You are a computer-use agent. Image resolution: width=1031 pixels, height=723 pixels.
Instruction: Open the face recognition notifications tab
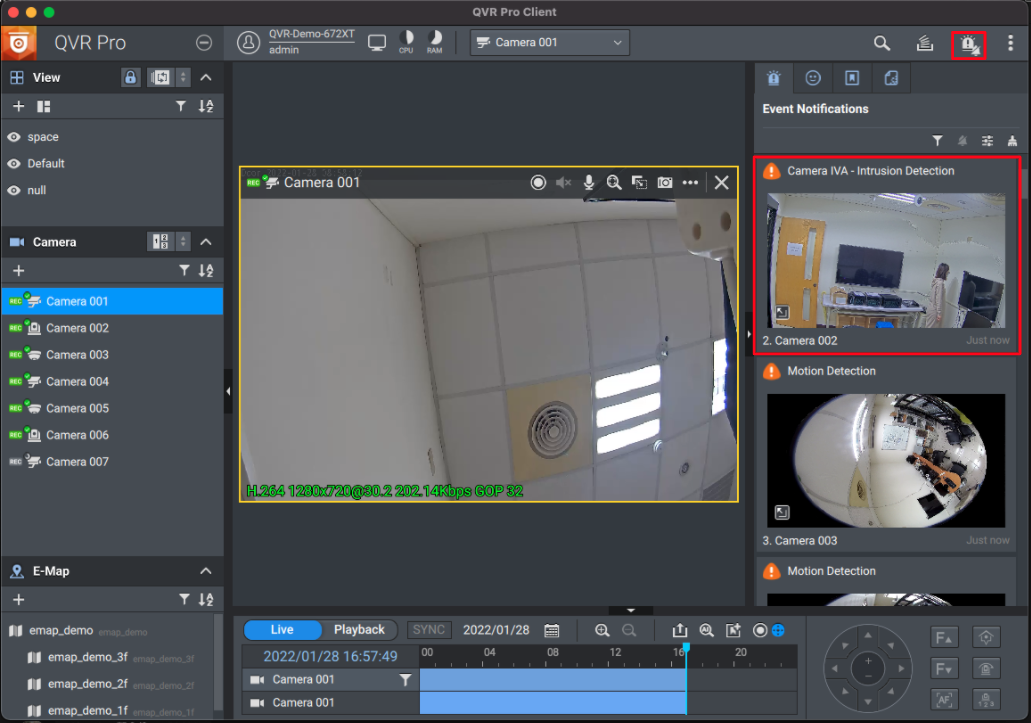pyautogui.click(x=813, y=77)
